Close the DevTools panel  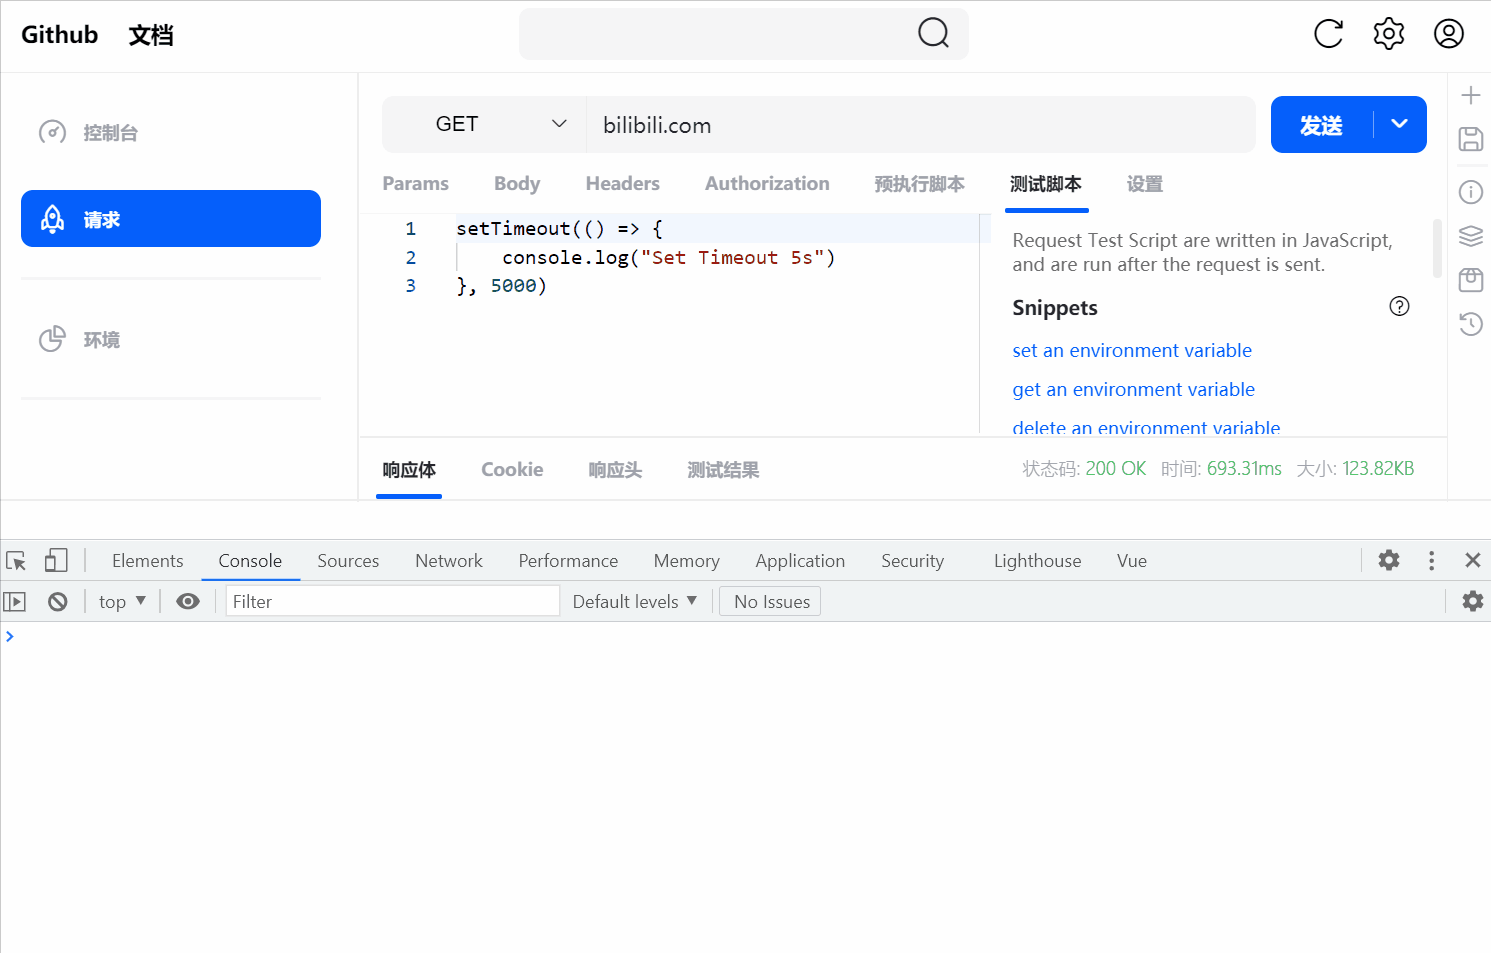(1472, 560)
